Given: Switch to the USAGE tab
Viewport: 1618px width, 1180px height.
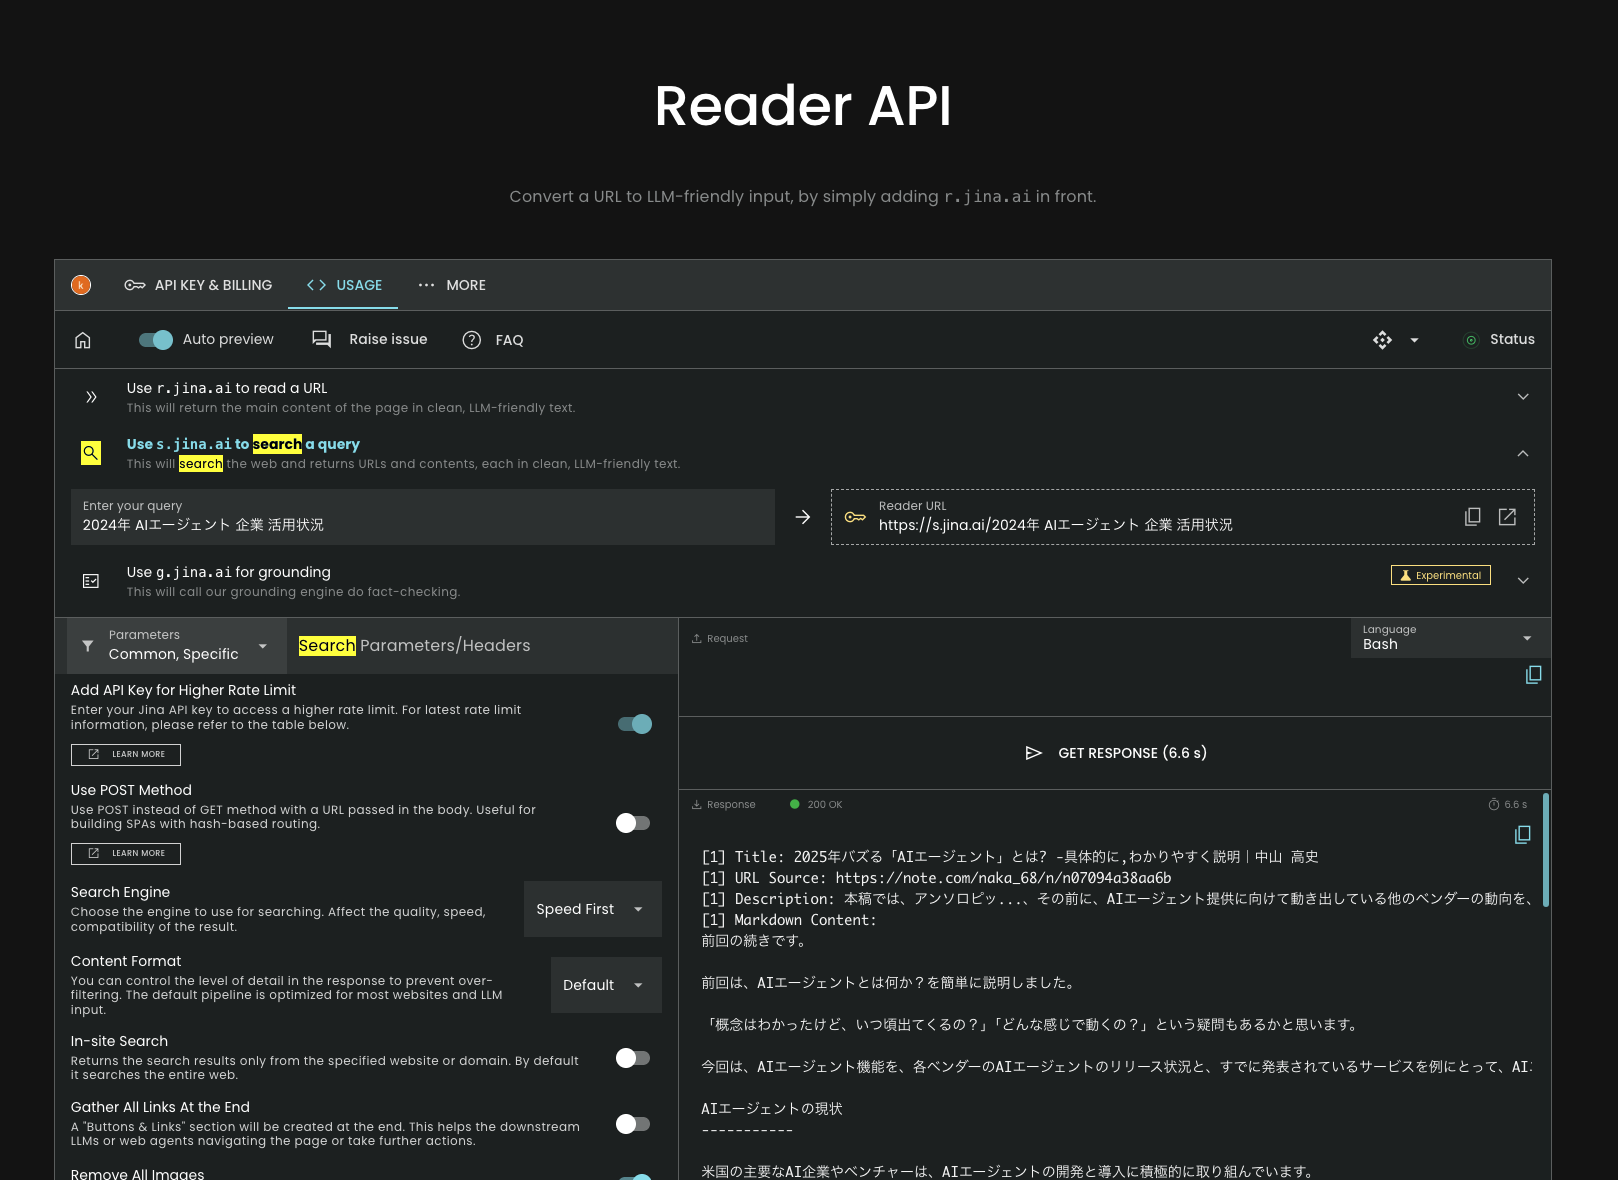Looking at the screenshot, I should (x=343, y=285).
